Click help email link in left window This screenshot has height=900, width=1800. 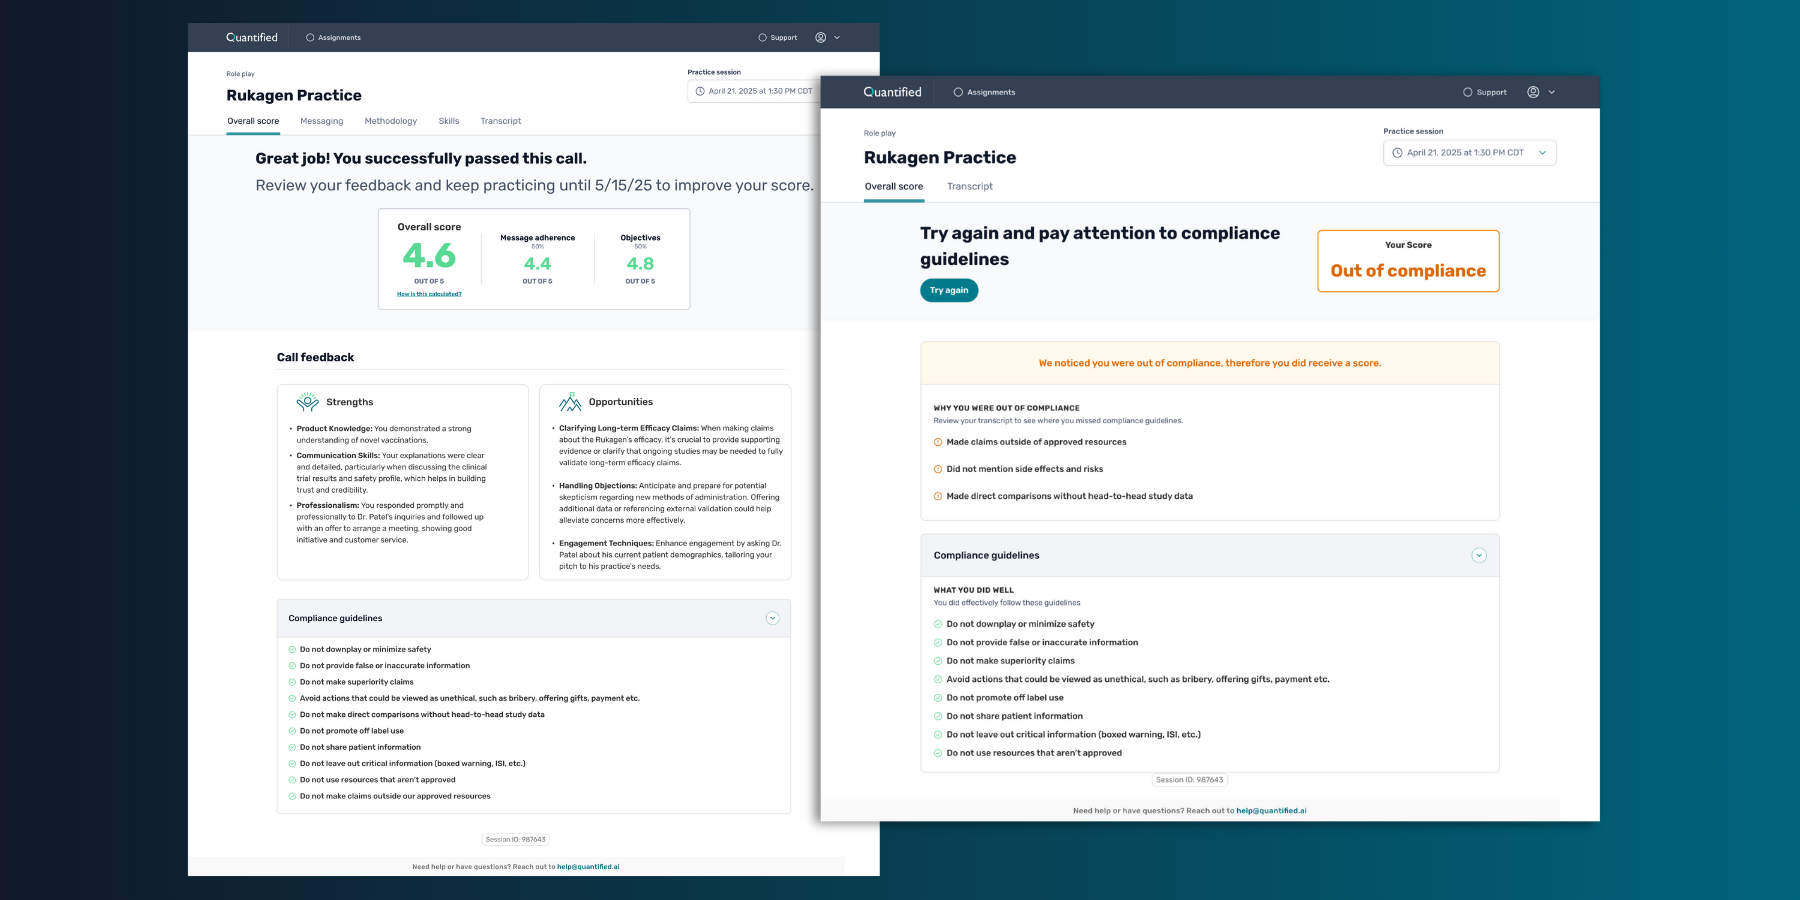[x=588, y=867]
